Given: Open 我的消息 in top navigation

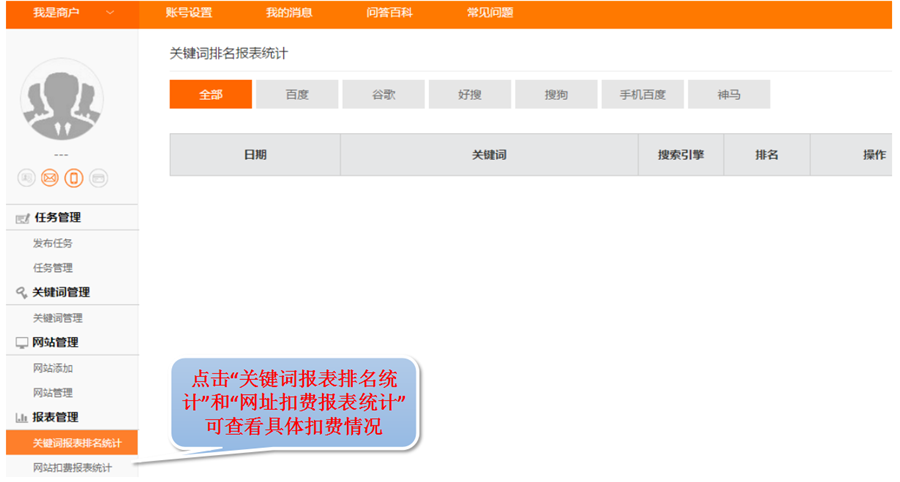Looking at the screenshot, I should 289,13.
